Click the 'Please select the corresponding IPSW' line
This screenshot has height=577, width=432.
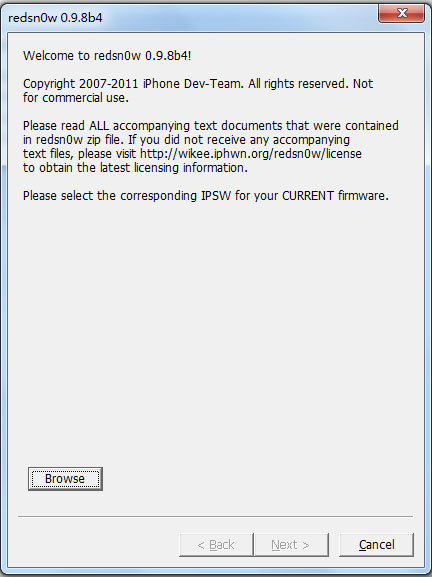206,195
